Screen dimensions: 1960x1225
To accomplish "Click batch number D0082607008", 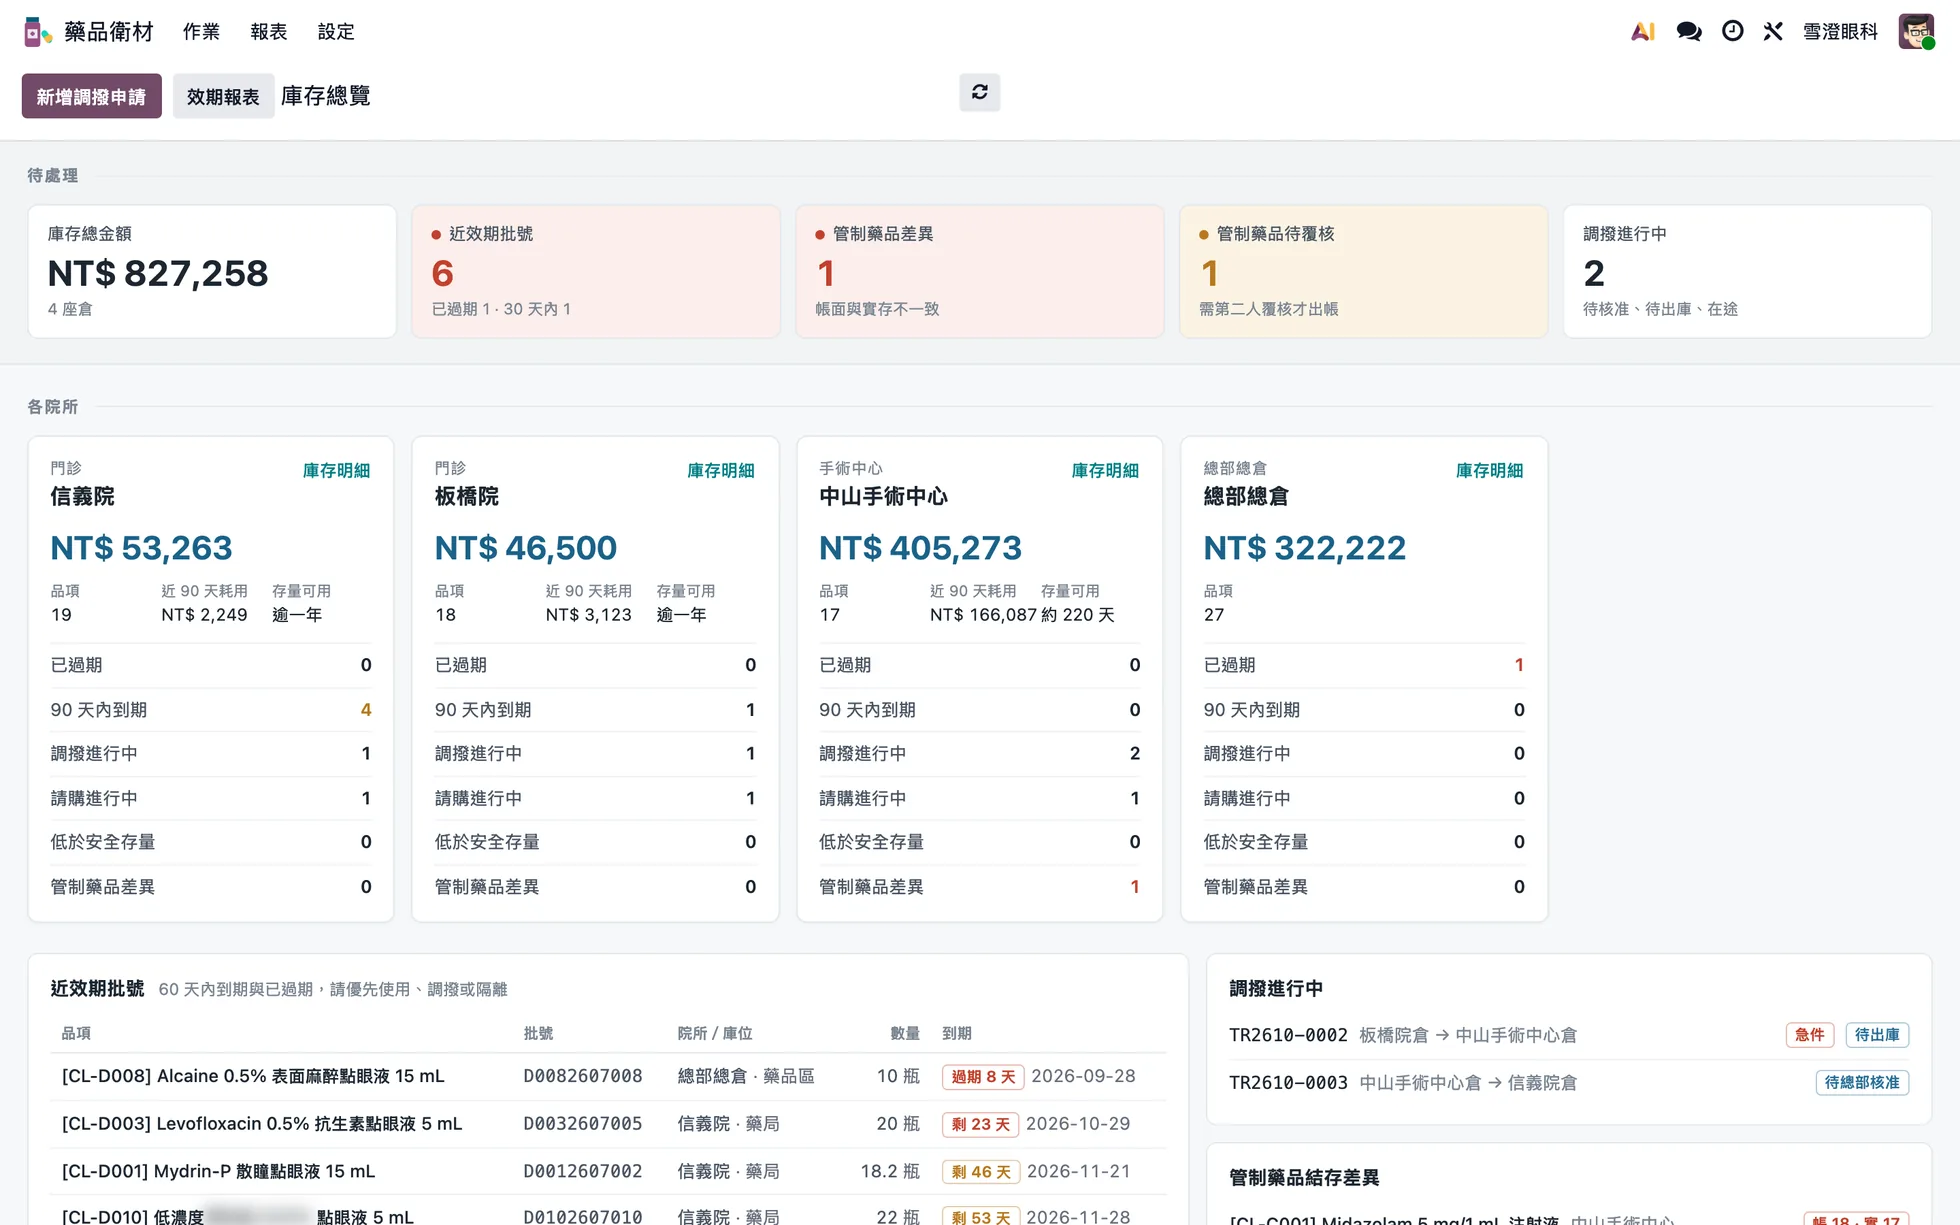I will pos(583,1077).
